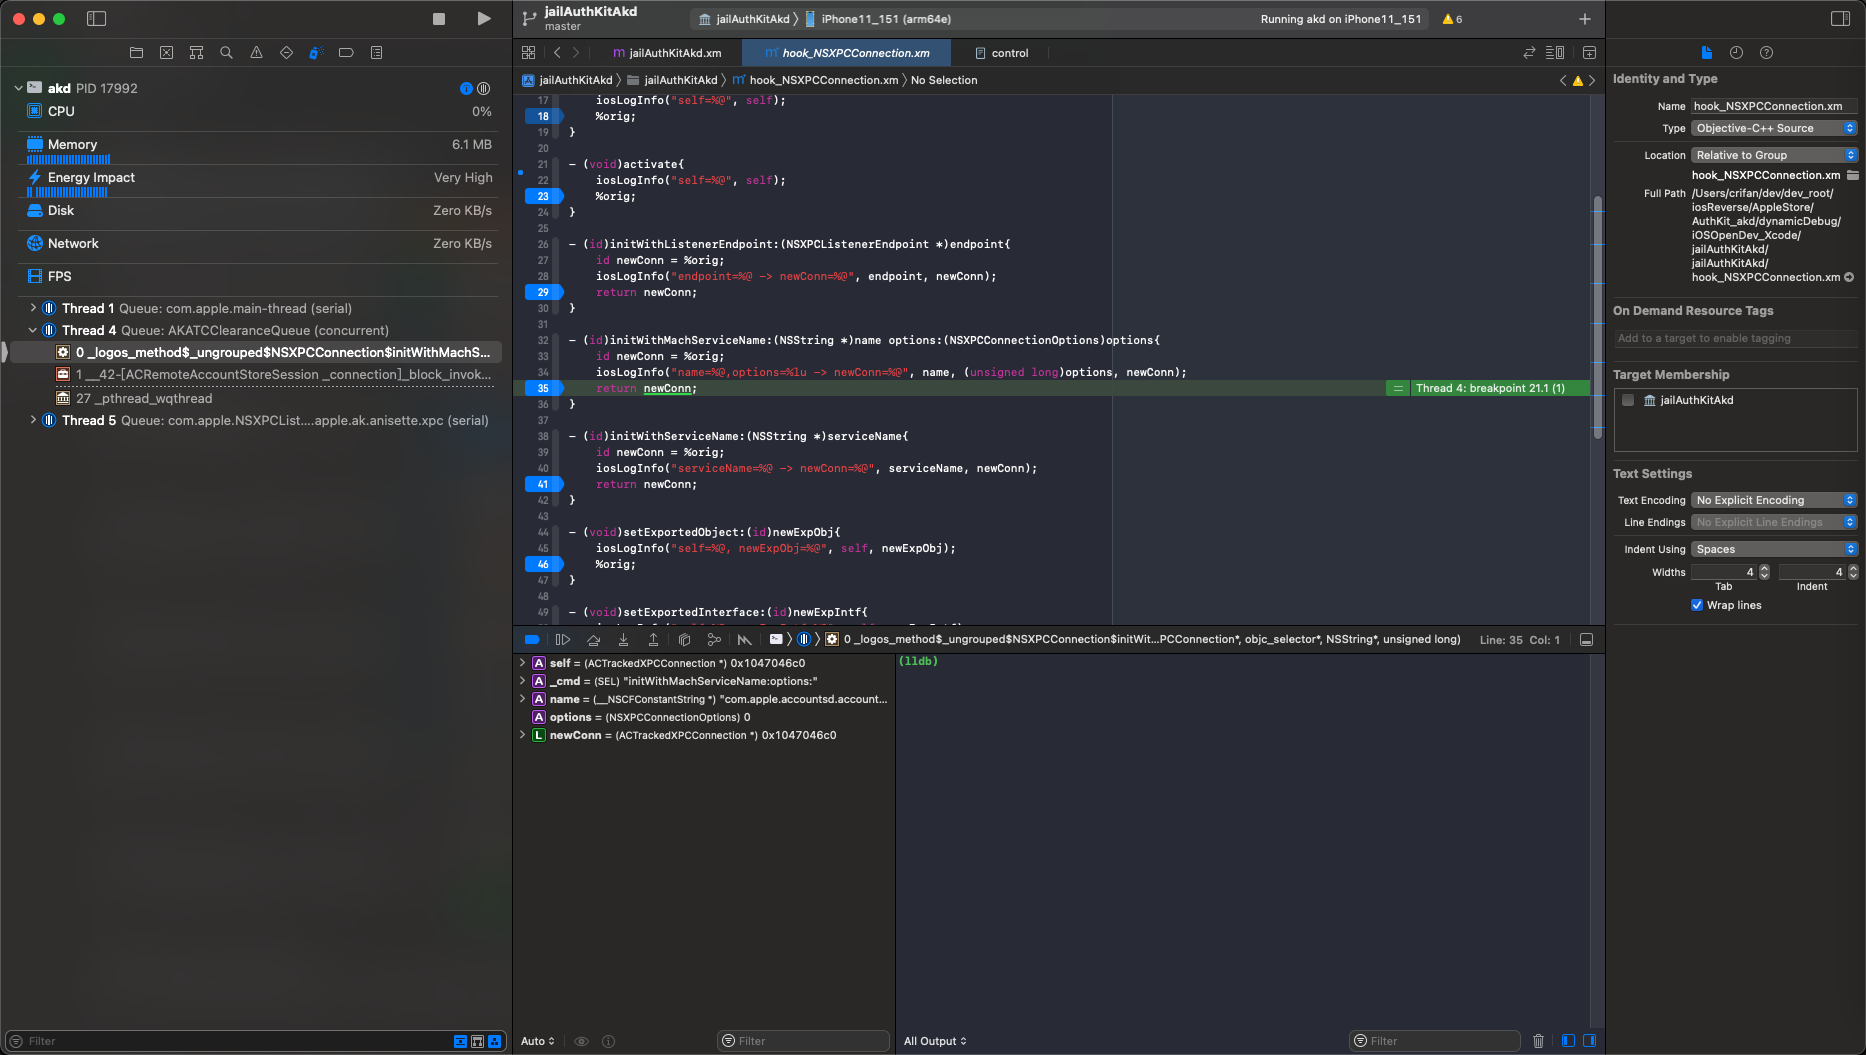Select the Debug navigator spray icon
This screenshot has width=1866, height=1055.
pos(316,53)
